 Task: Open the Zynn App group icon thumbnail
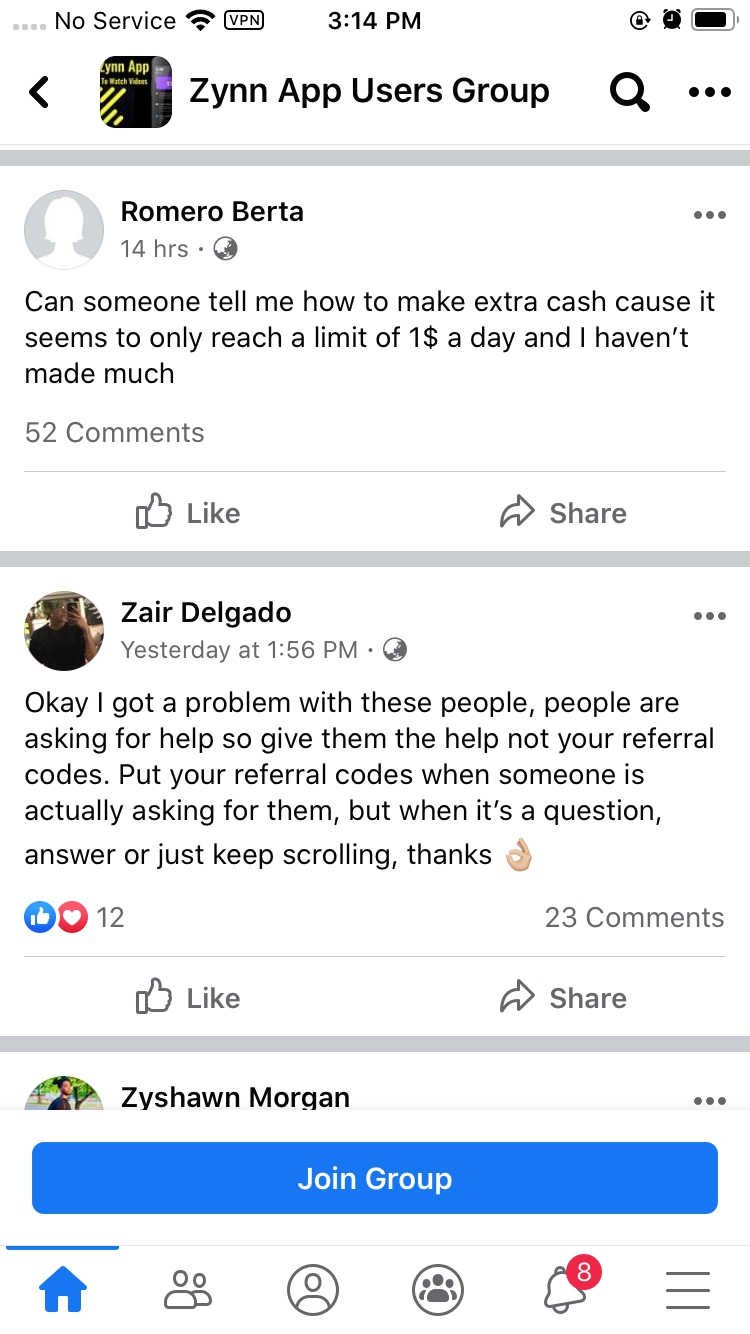tap(136, 92)
